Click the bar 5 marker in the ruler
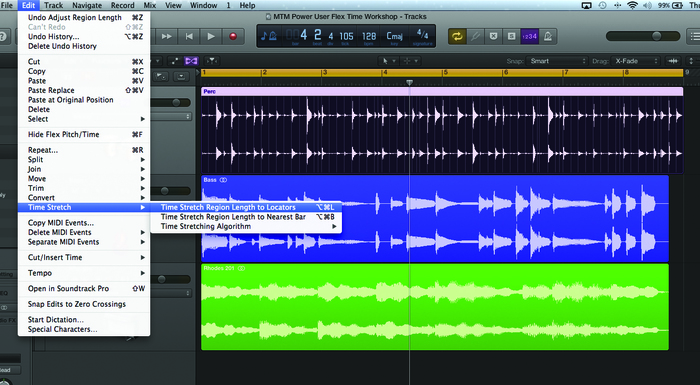Viewport: 700px width, 385px height. (x=445, y=72)
